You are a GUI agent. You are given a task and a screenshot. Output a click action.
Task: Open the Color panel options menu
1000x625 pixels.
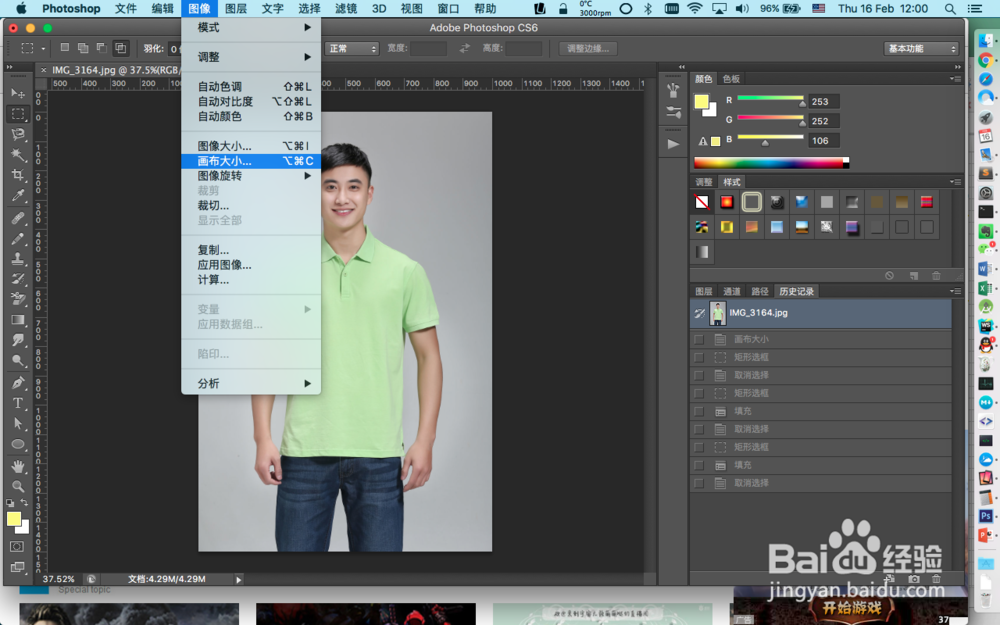point(955,79)
